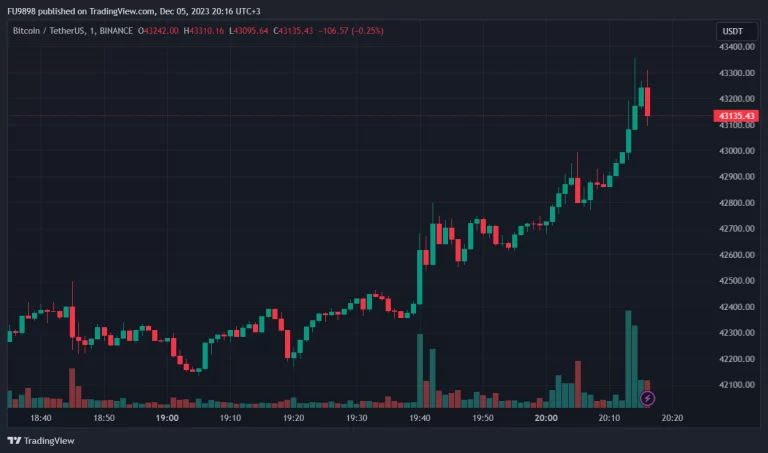Click the last red candlestick on chart
This screenshot has width=768, height=453.
pos(648,101)
